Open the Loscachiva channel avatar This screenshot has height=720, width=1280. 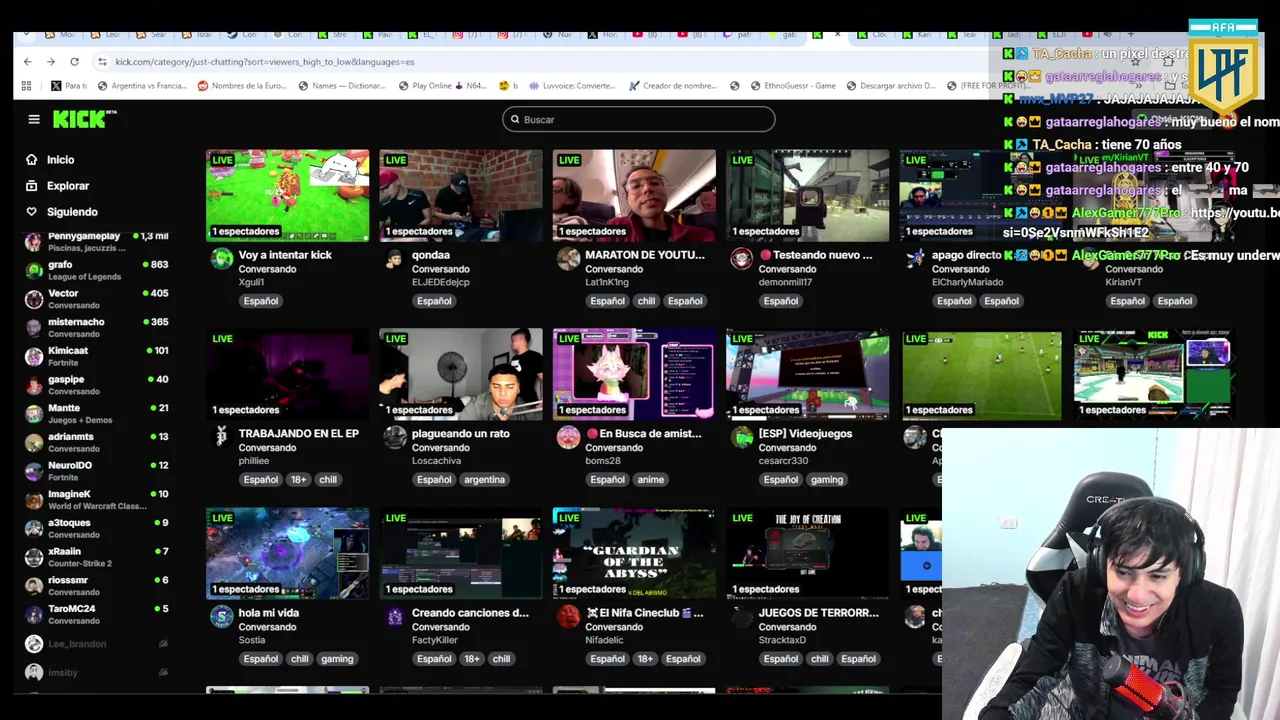click(395, 438)
